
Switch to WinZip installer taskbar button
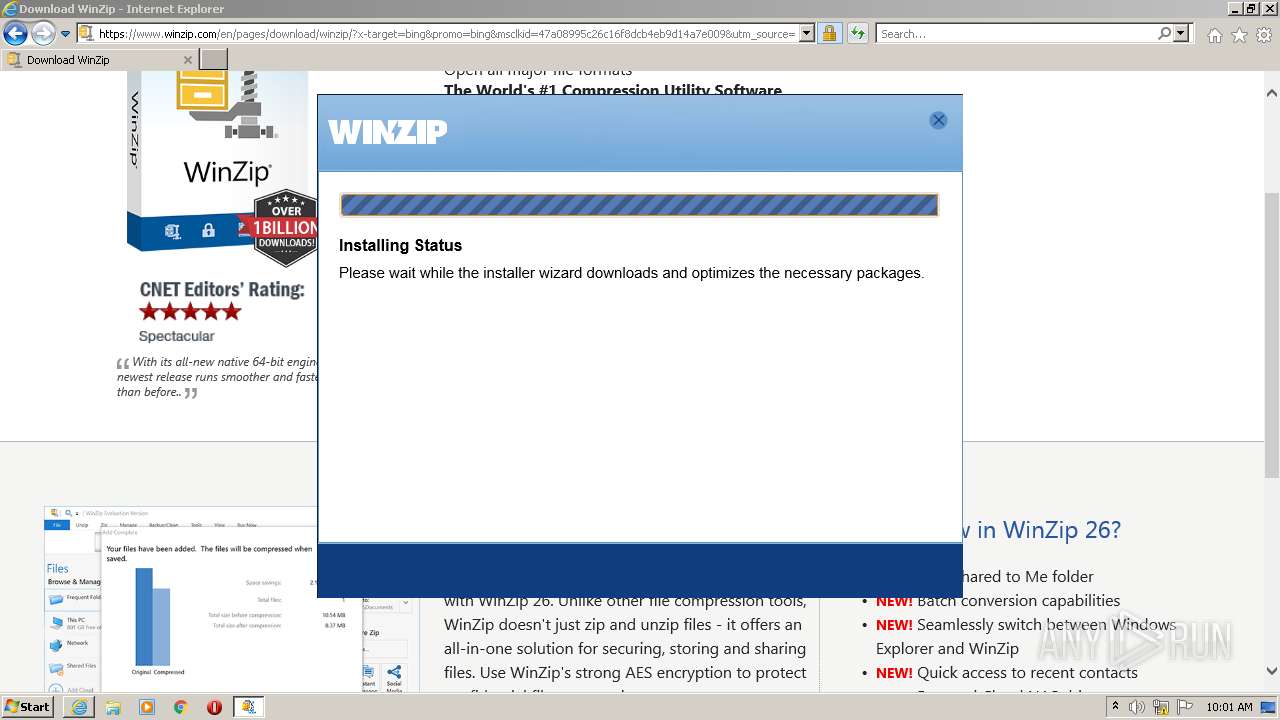pyautogui.click(x=248, y=707)
